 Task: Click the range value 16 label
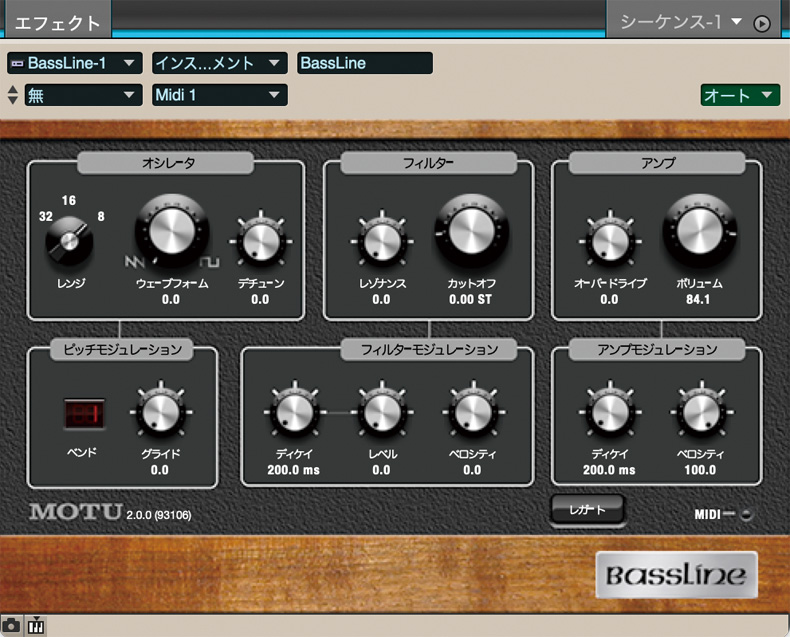tap(69, 200)
